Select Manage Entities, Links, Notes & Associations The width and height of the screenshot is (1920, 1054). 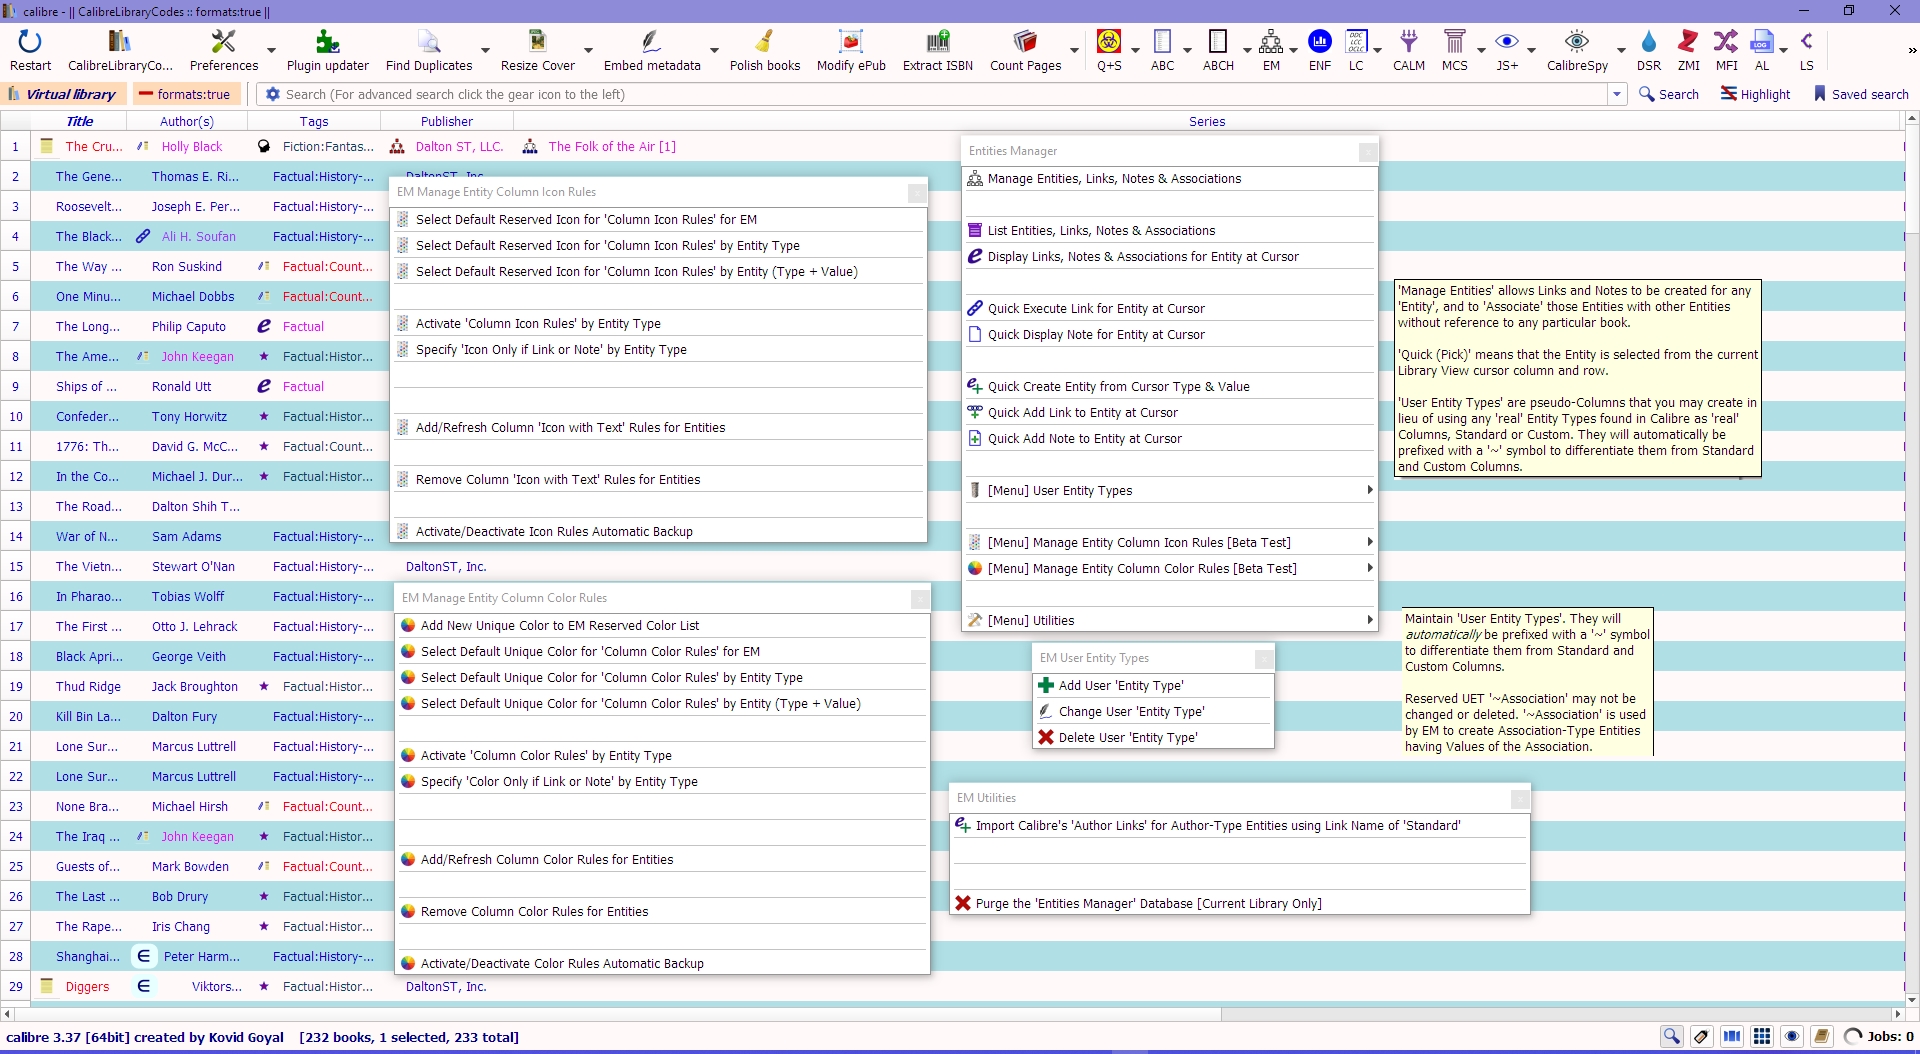click(1114, 179)
